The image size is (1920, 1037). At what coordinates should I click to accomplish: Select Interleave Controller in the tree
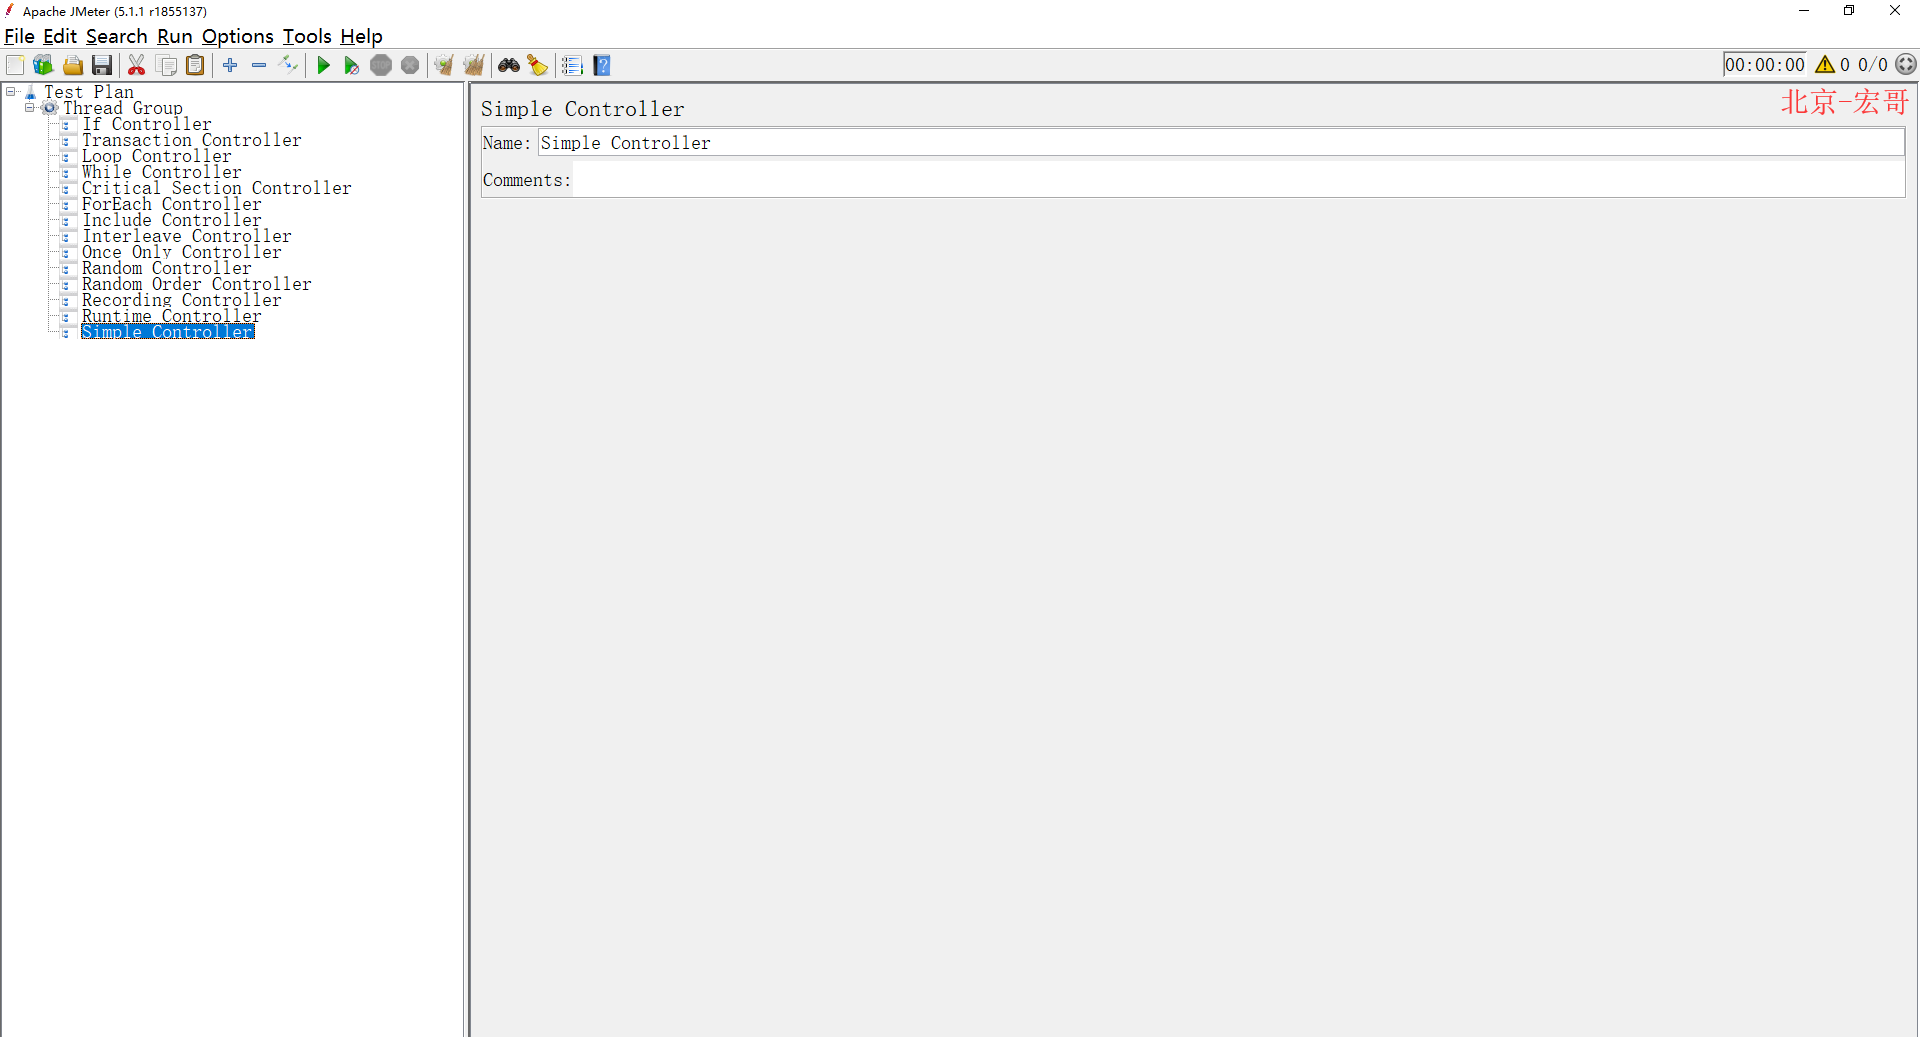click(187, 236)
